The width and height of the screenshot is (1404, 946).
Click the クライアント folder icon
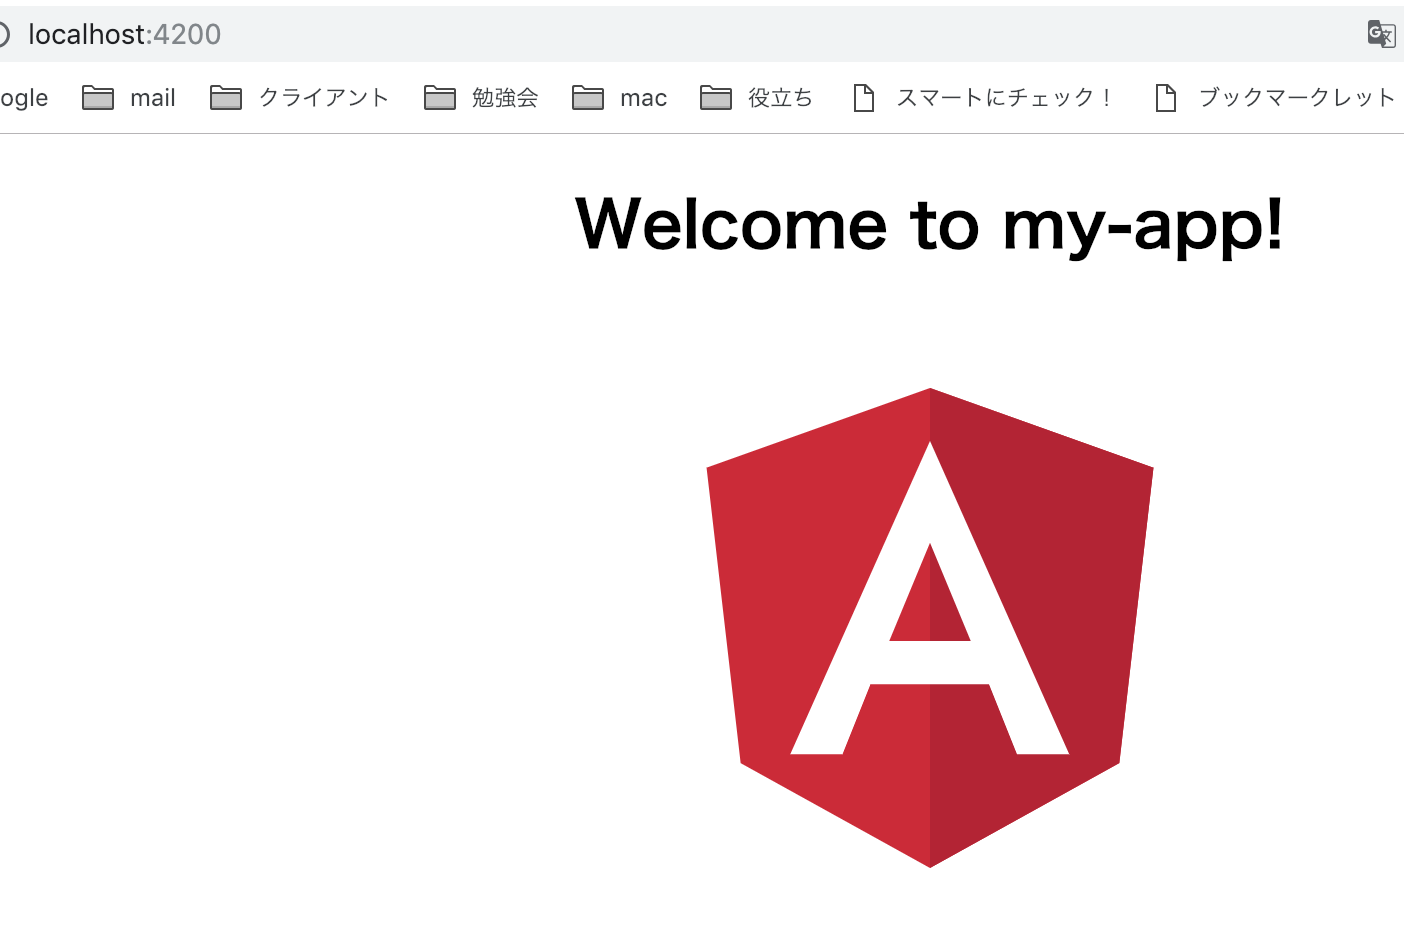[x=226, y=98]
